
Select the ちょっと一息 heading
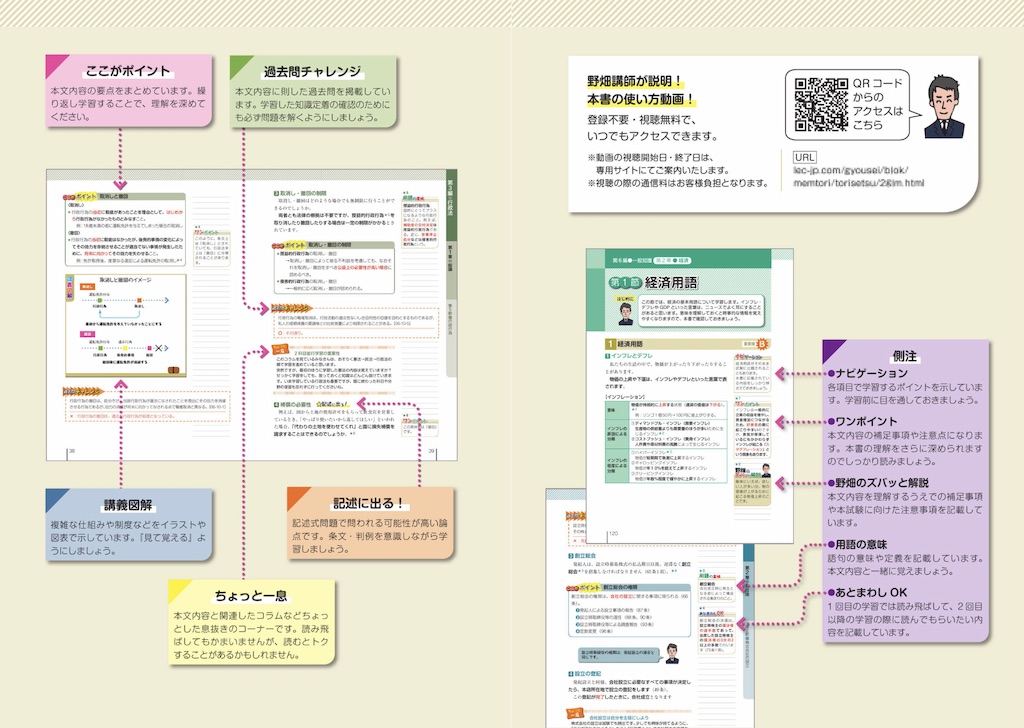click(251, 595)
